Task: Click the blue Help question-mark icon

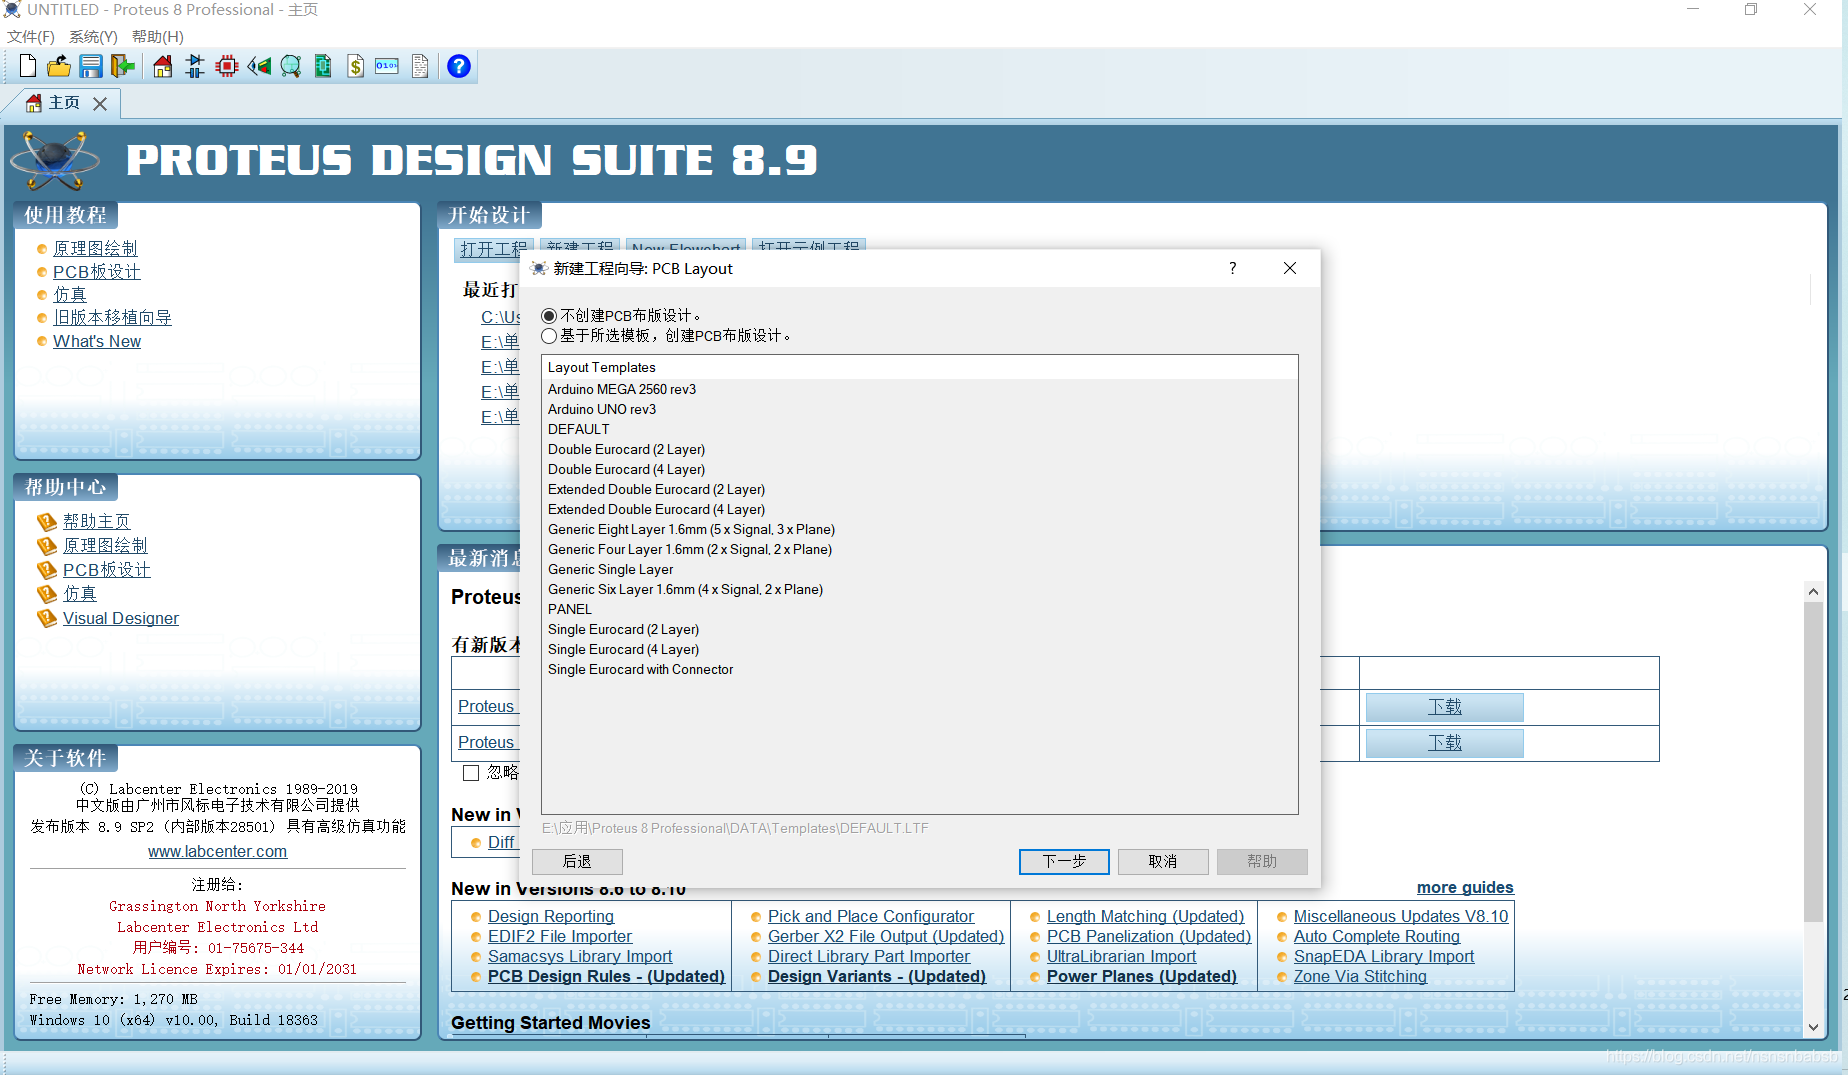Action: coord(459,66)
